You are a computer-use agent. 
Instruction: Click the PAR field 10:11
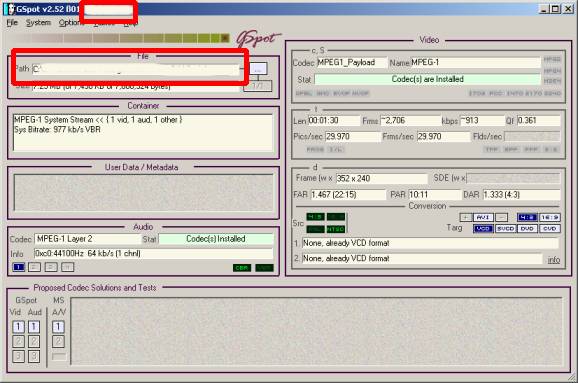point(434,195)
